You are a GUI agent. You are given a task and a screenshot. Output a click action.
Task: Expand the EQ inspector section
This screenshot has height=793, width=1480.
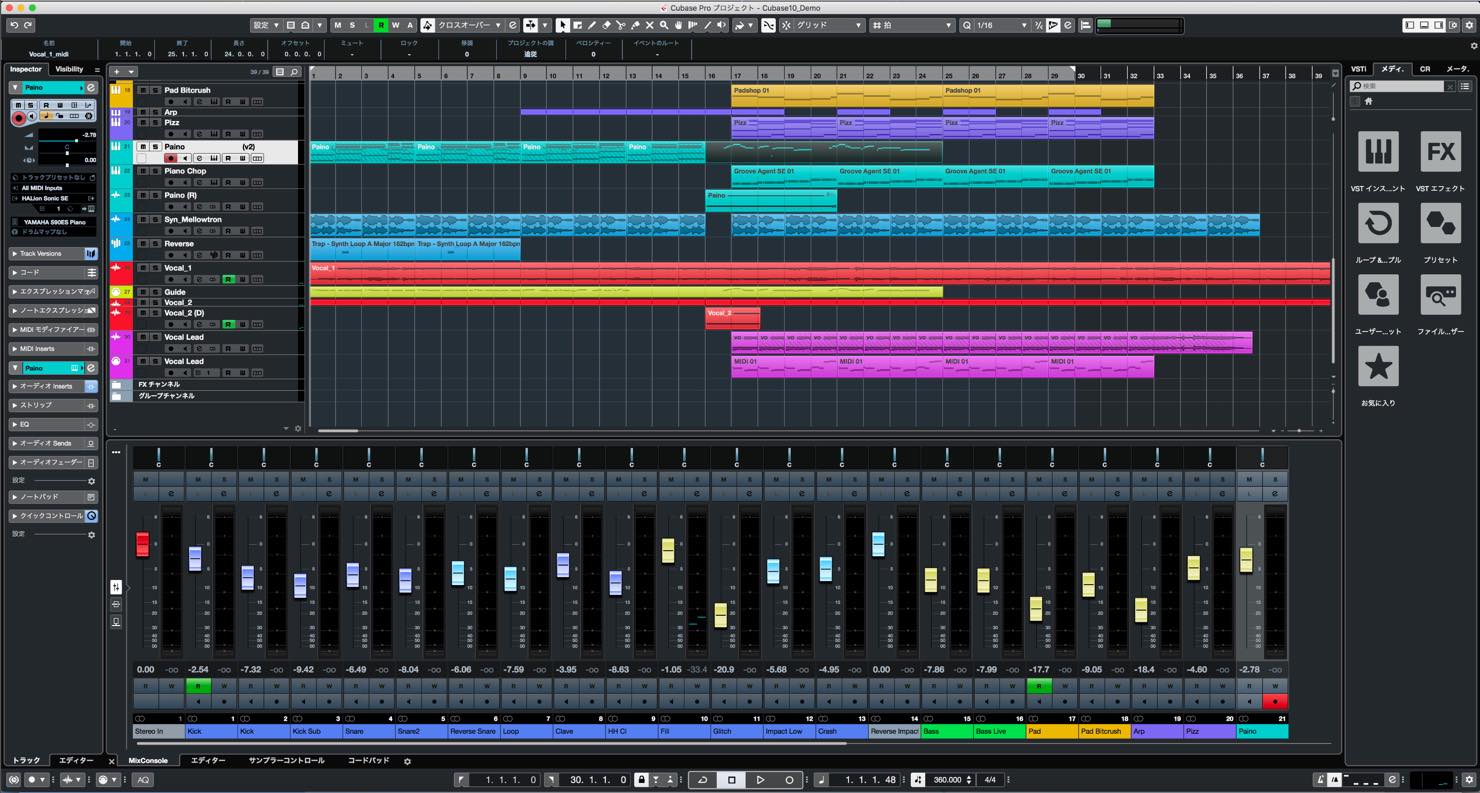(54, 424)
